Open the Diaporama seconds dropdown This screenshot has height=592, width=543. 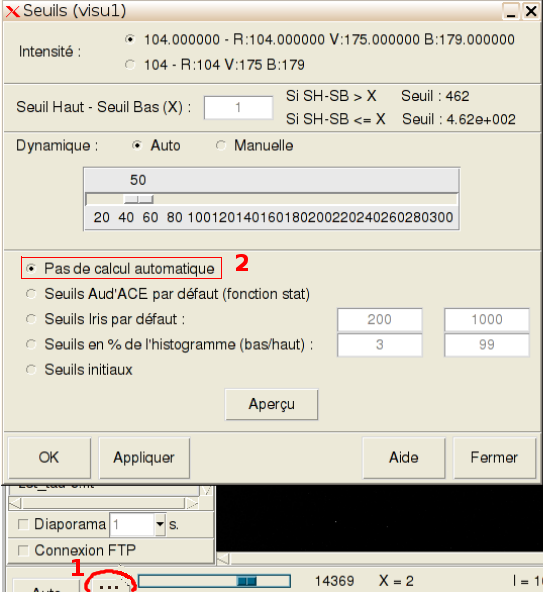tap(160, 524)
